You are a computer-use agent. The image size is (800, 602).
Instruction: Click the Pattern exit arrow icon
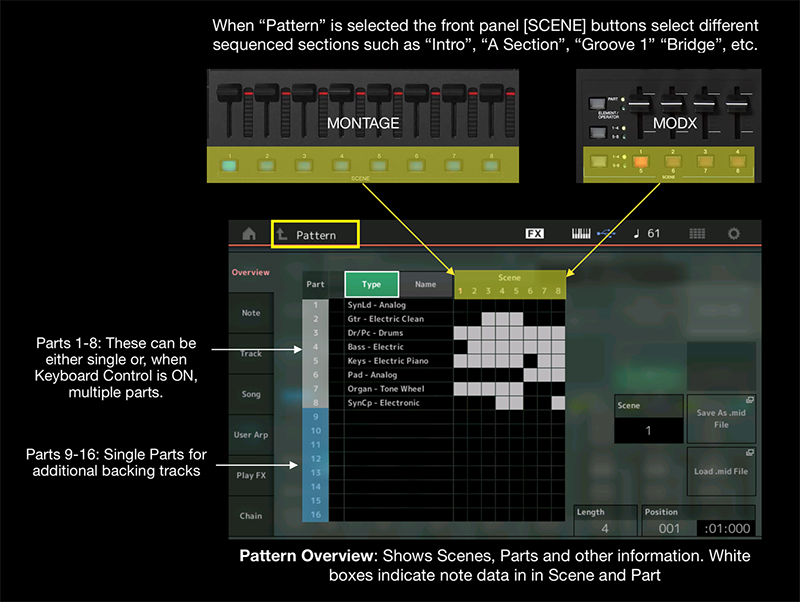coord(282,234)
